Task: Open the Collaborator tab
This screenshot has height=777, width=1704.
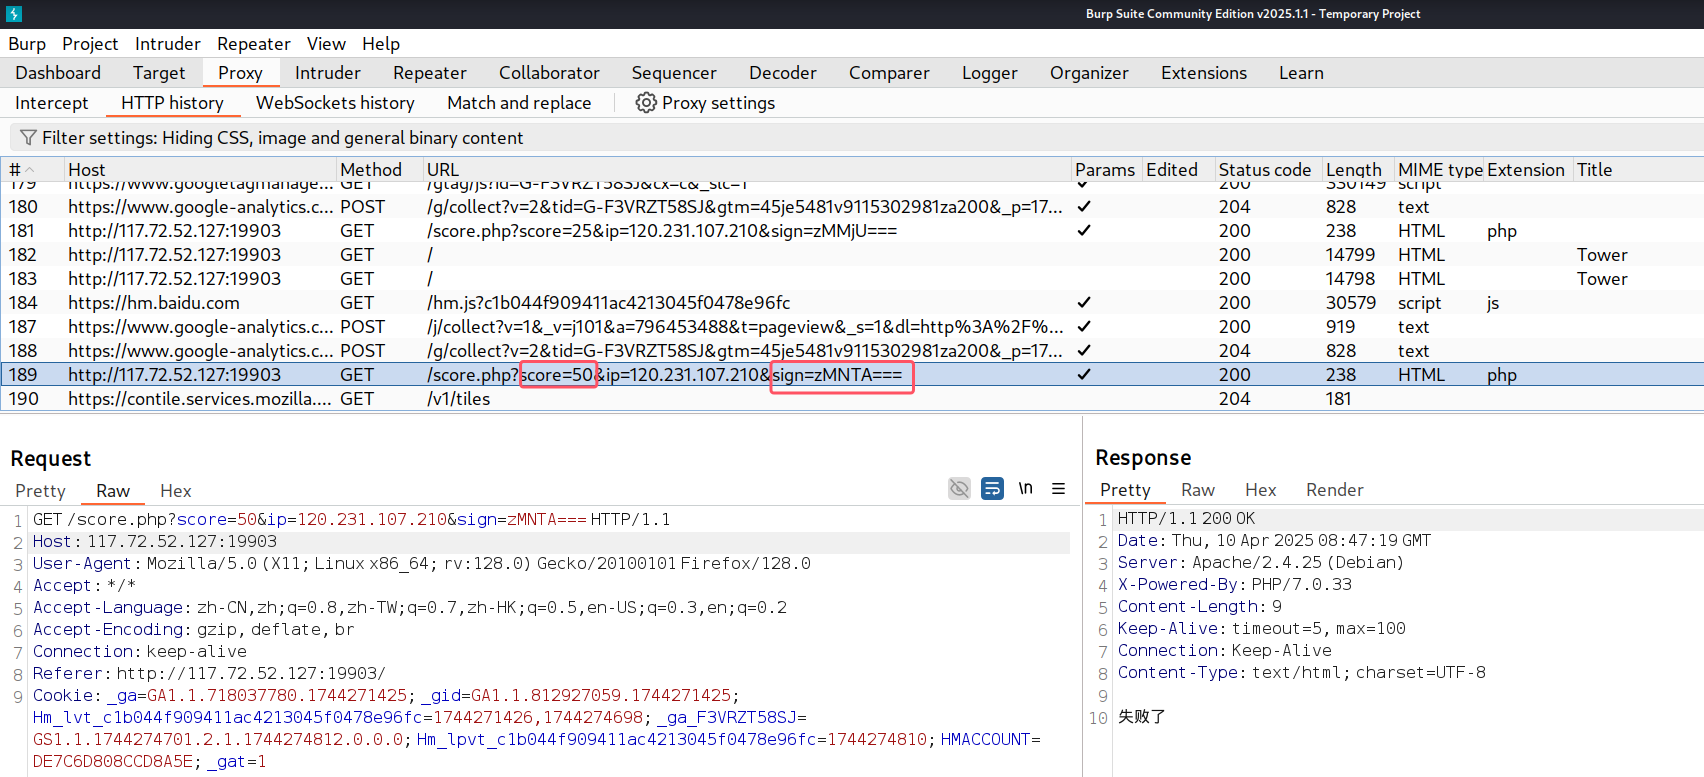Action: [x=549, y=73]
